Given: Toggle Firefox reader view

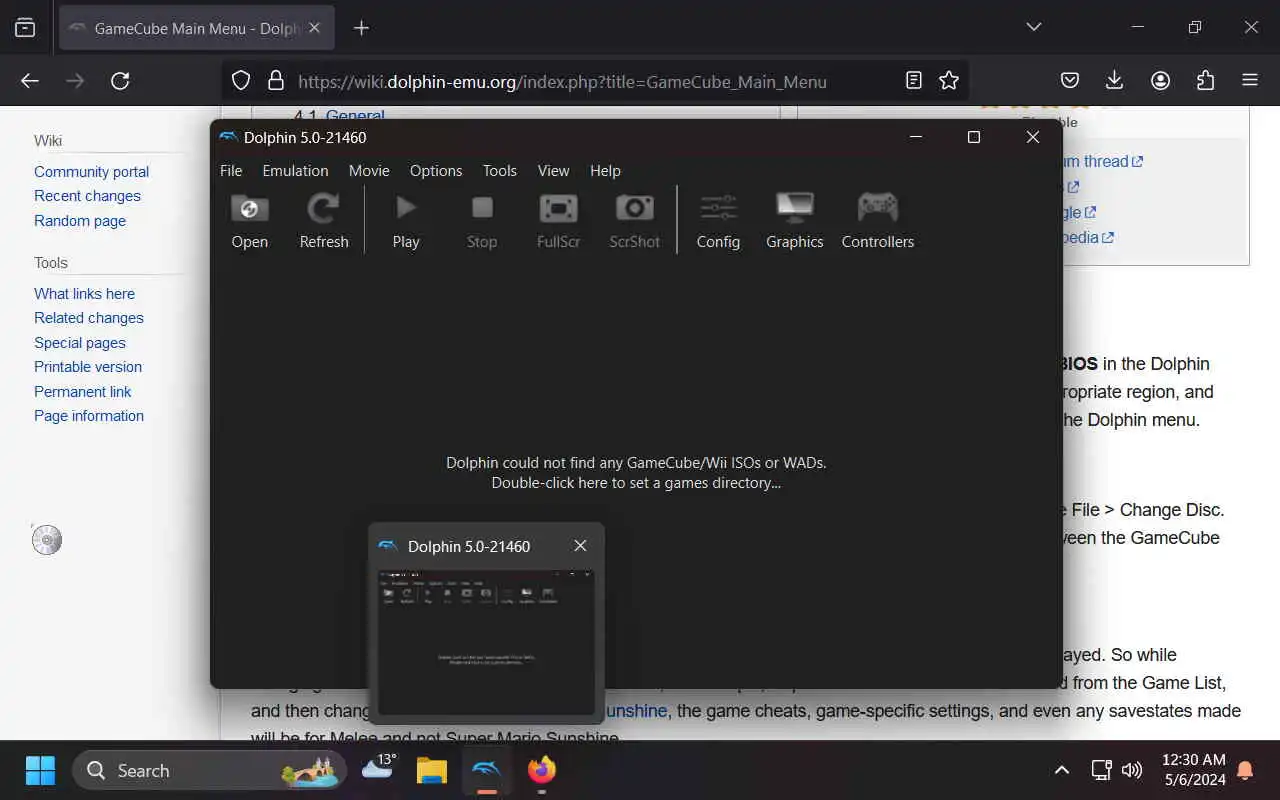Looking at the screenshot, I should (914, 81).
